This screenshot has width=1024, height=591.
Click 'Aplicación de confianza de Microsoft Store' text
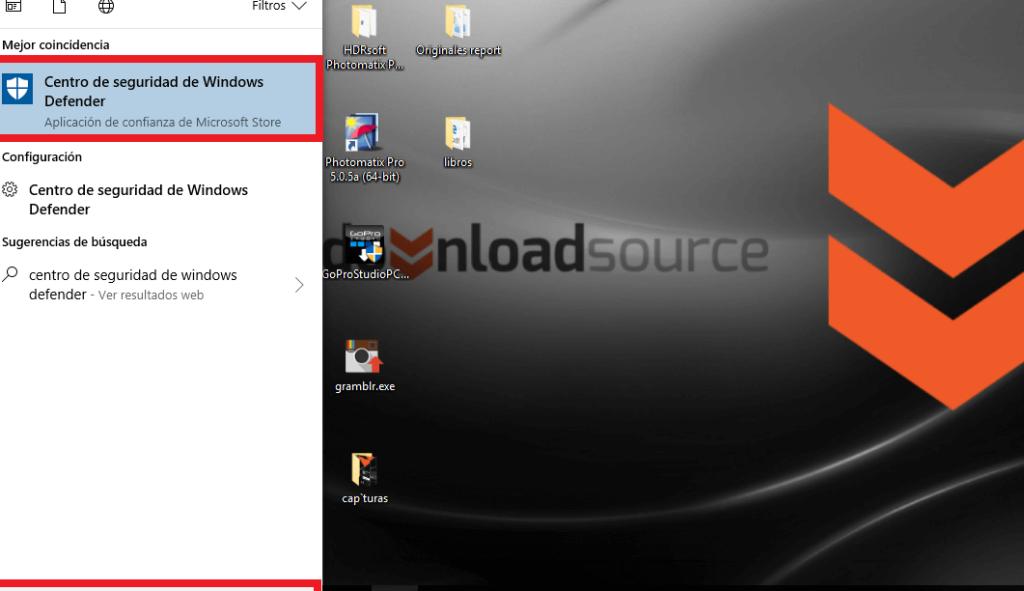point(163,122)
